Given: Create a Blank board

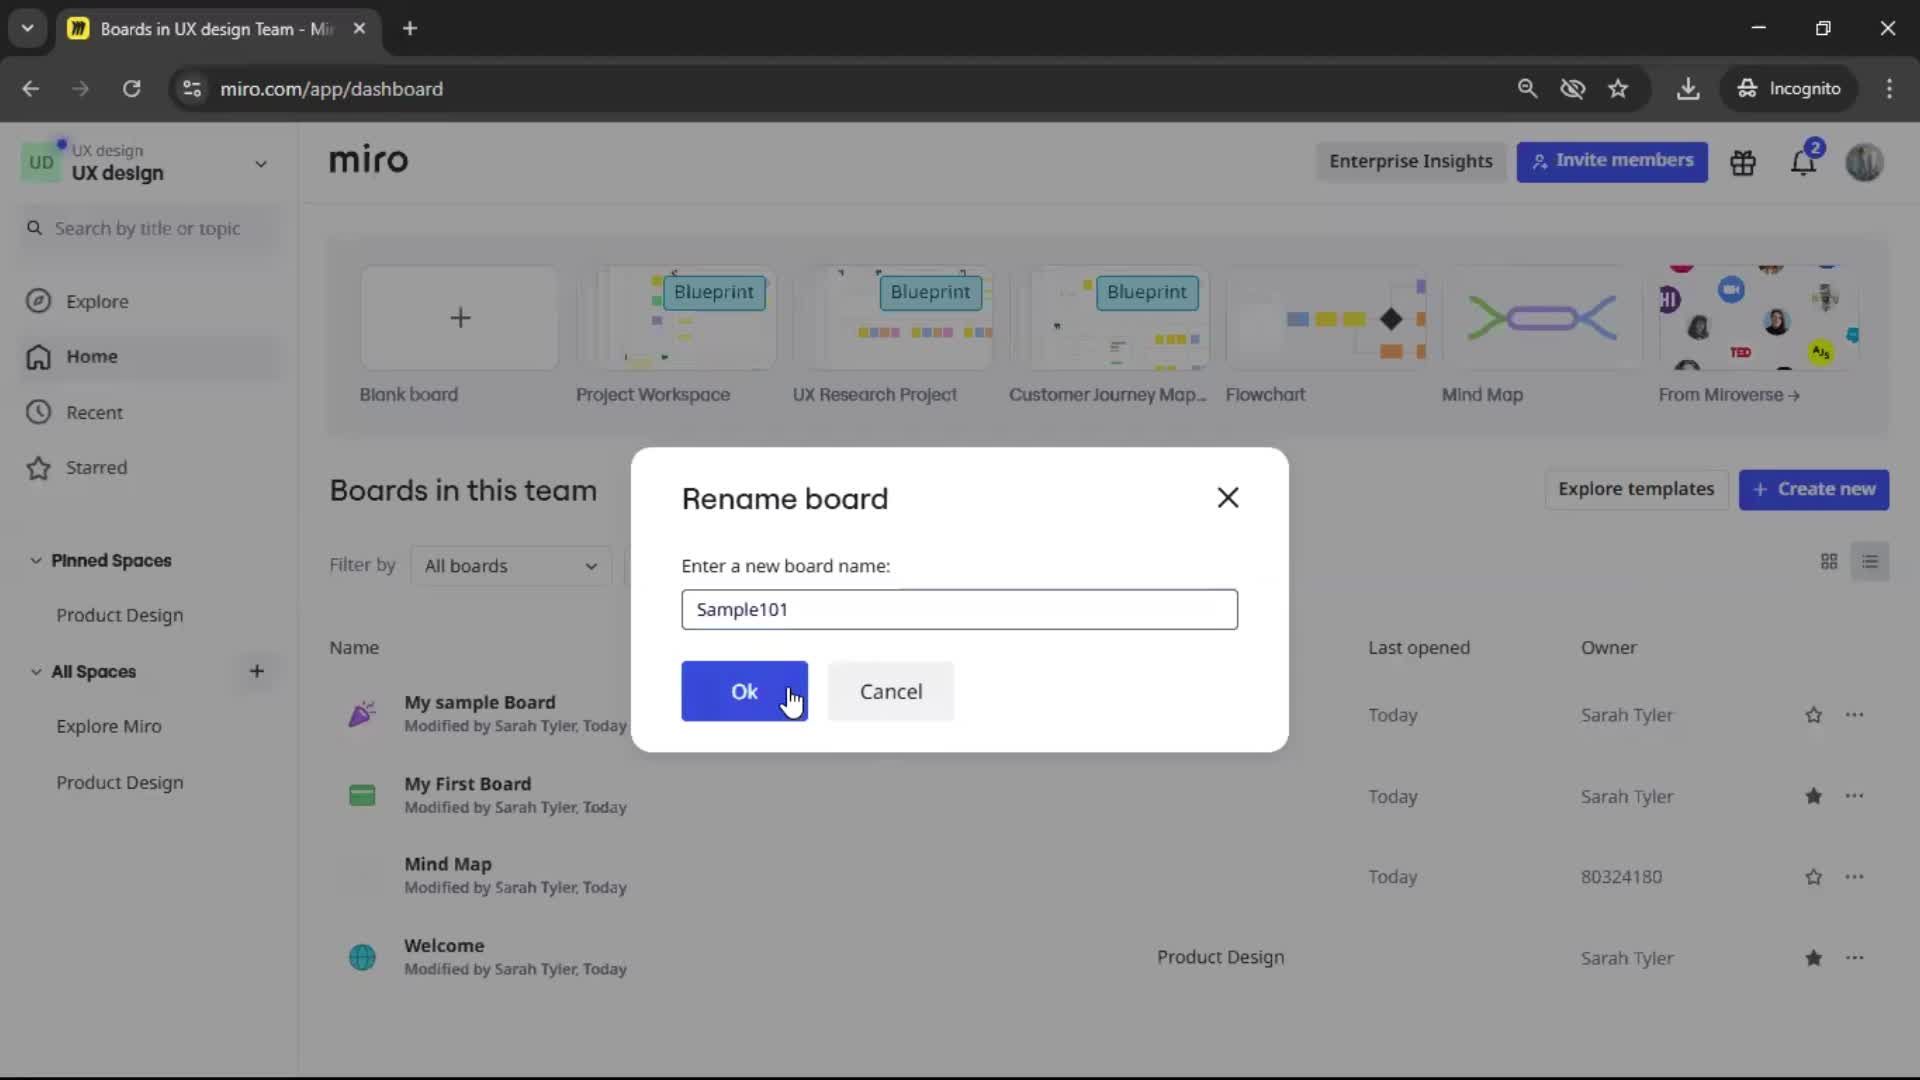Looking at the screenshot, I should 459,318.
